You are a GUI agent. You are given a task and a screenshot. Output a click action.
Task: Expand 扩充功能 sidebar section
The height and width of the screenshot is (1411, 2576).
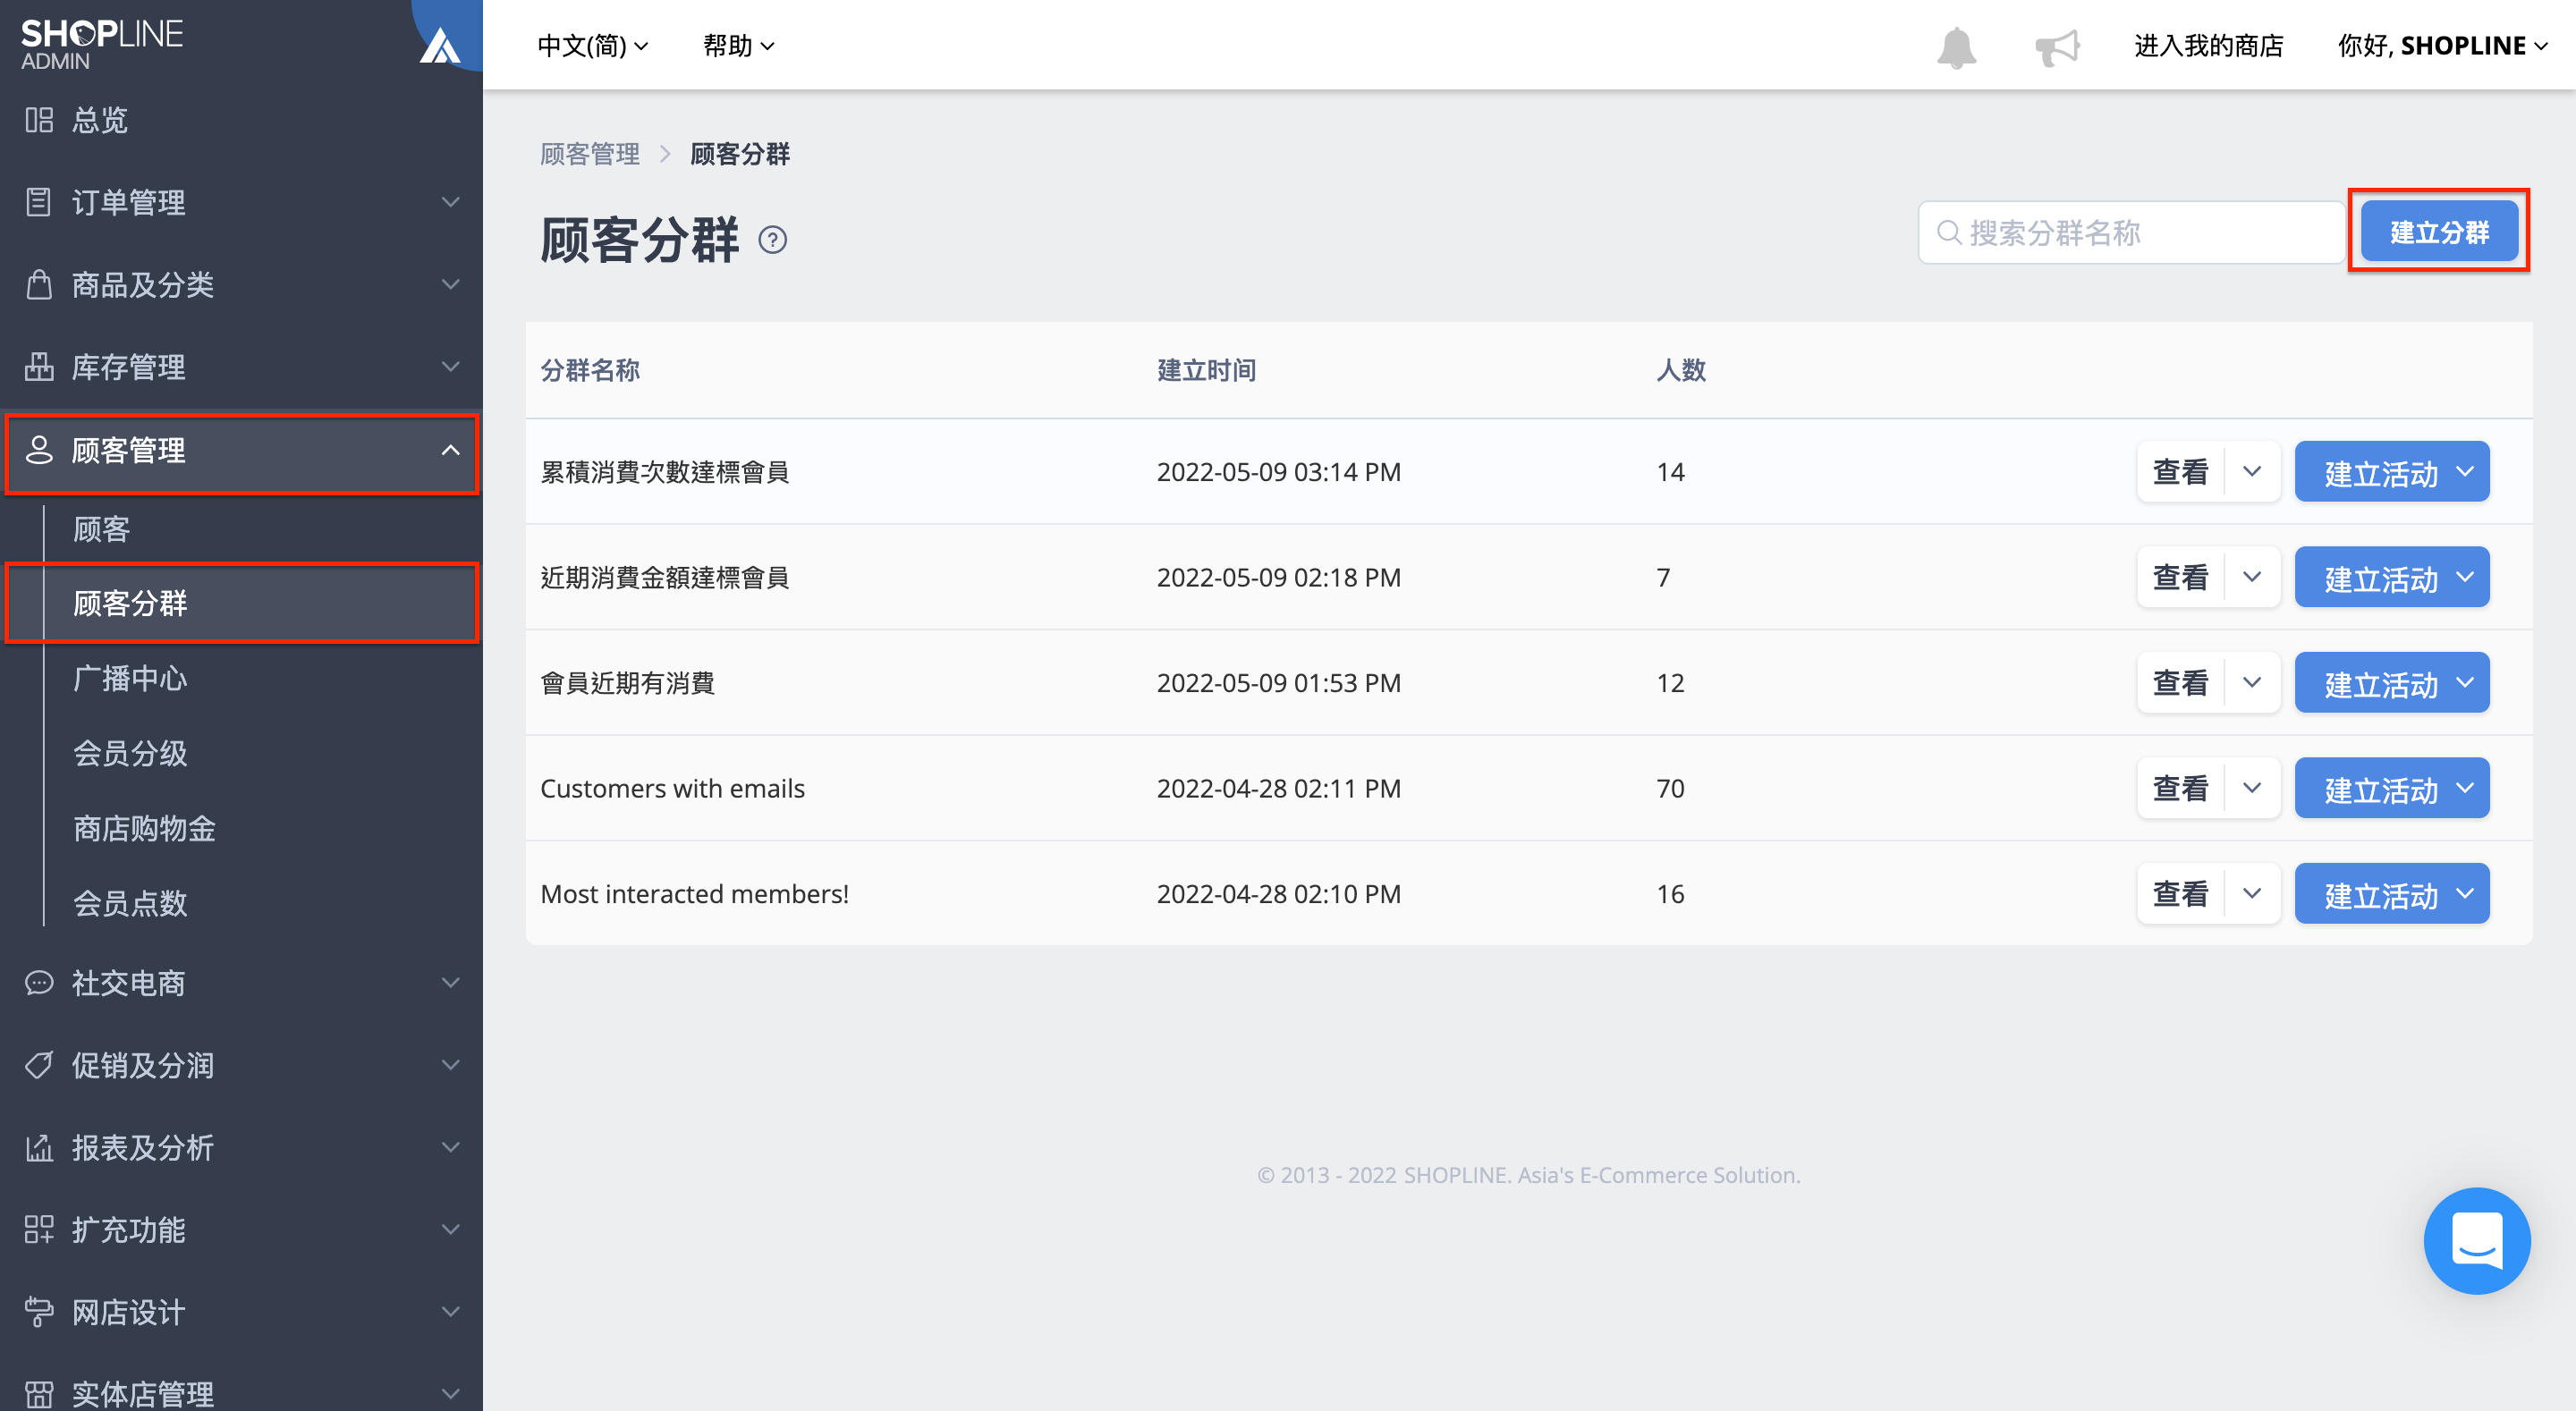[451, 1229]
